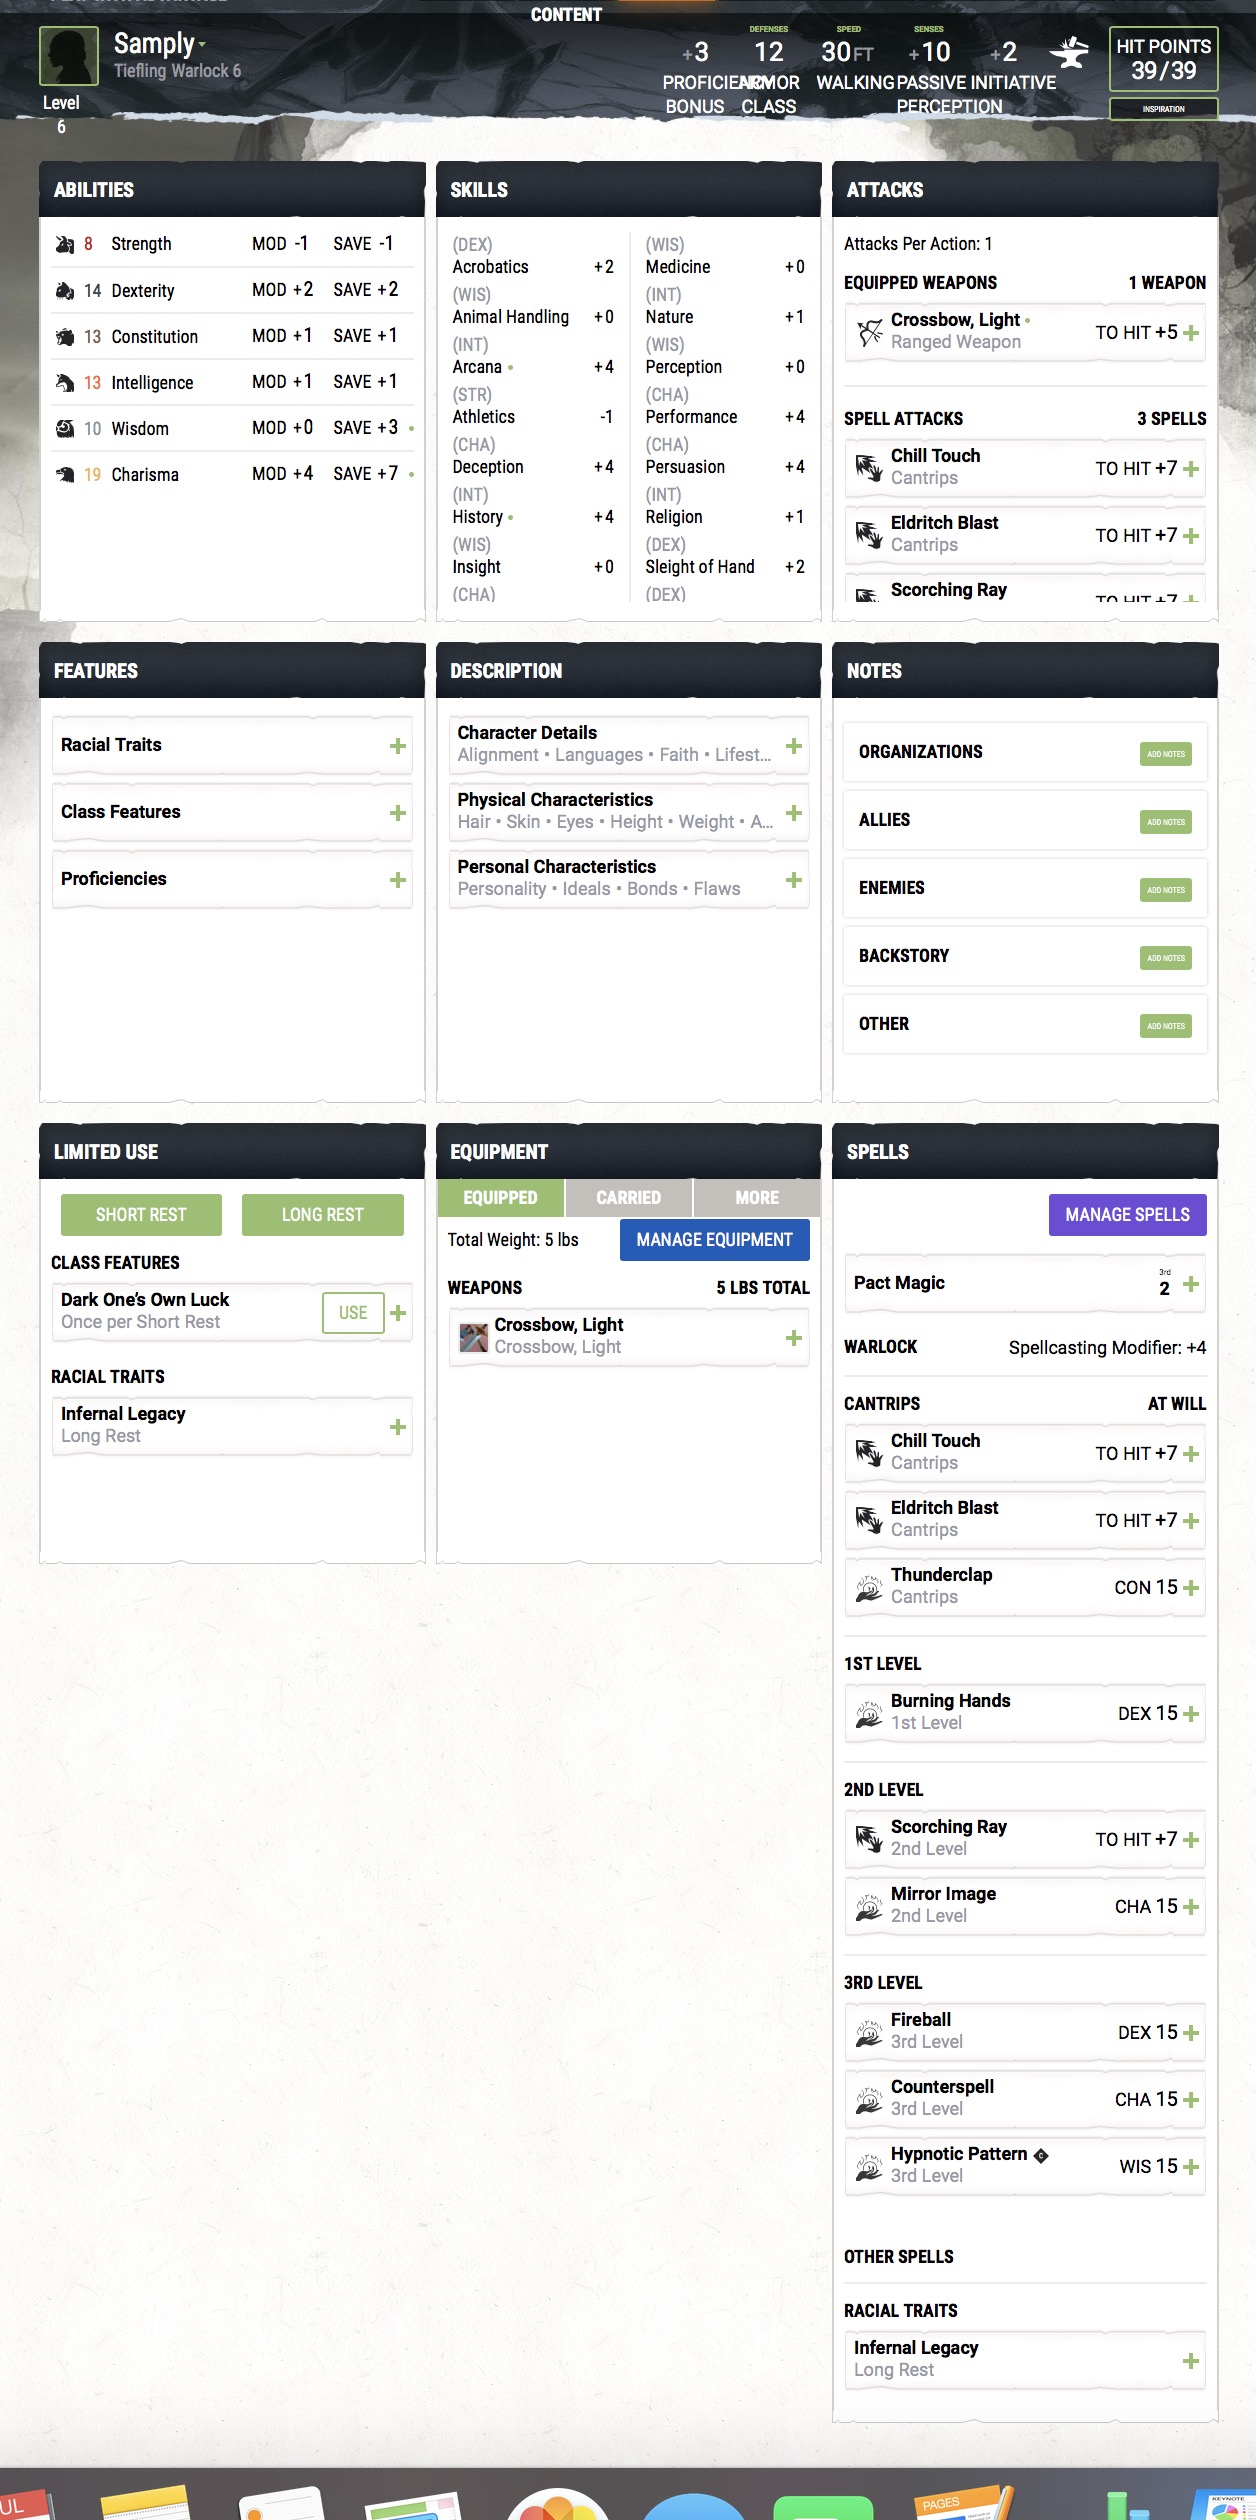Screen dimensions: 1256x2520
Task: Toggle the Inspiration box under hit points
Action: tap(1164, 108)
